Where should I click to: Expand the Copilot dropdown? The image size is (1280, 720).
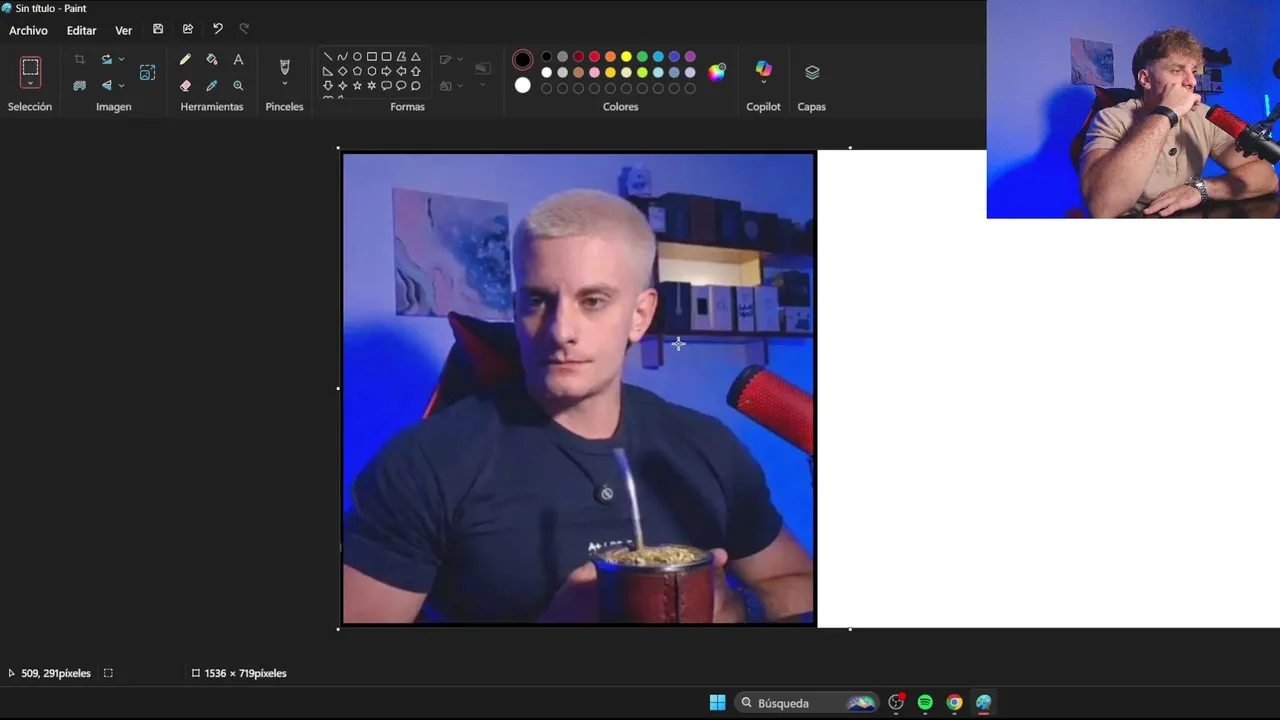764,82
